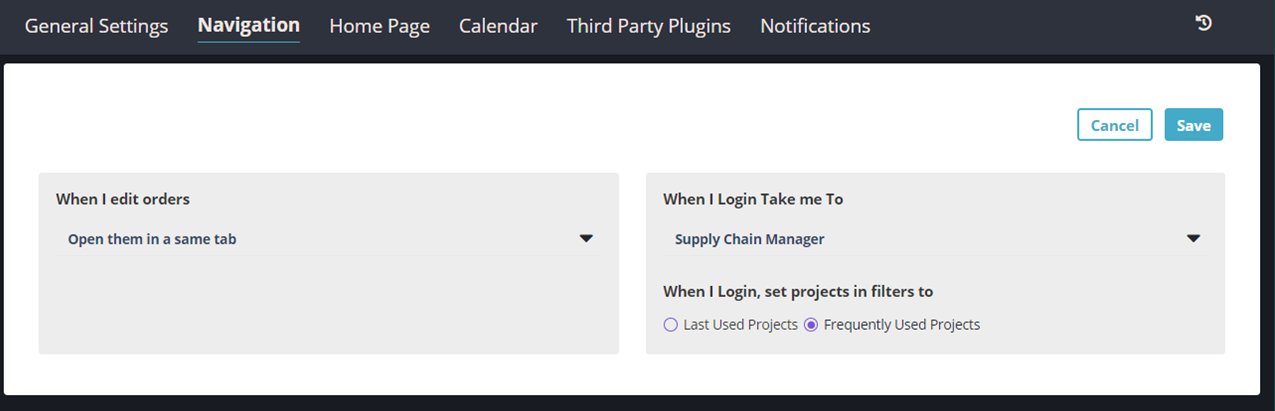The width and height of the screenshot is (1275, 411).
Task: Open the settings history icon
Action: click(1204, 23)
